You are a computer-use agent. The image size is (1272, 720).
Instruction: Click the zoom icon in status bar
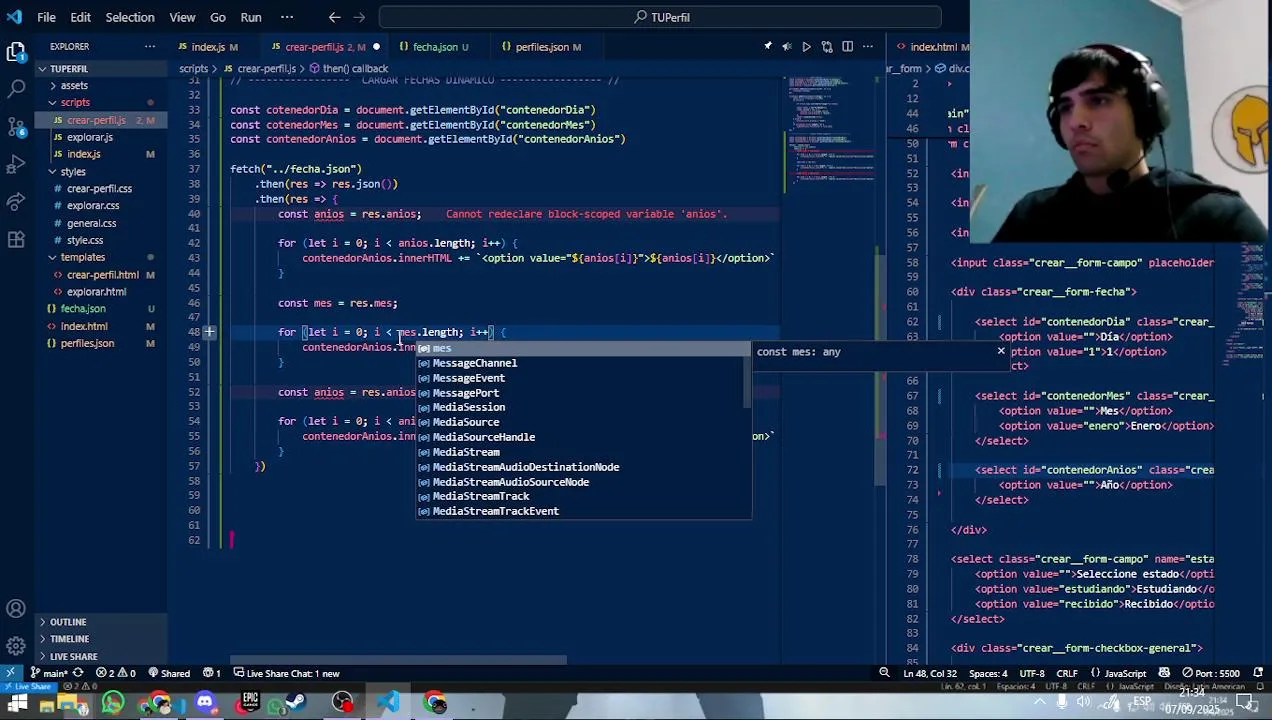tap(884, 673)
